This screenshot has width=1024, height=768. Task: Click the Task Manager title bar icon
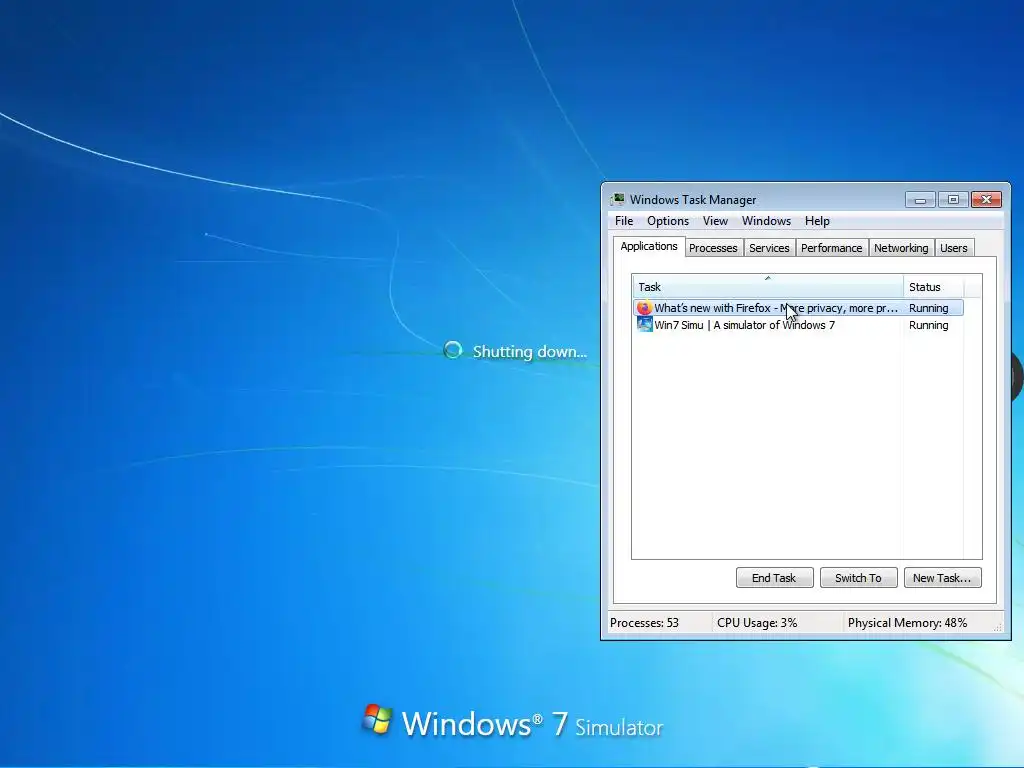click(617, 199)
